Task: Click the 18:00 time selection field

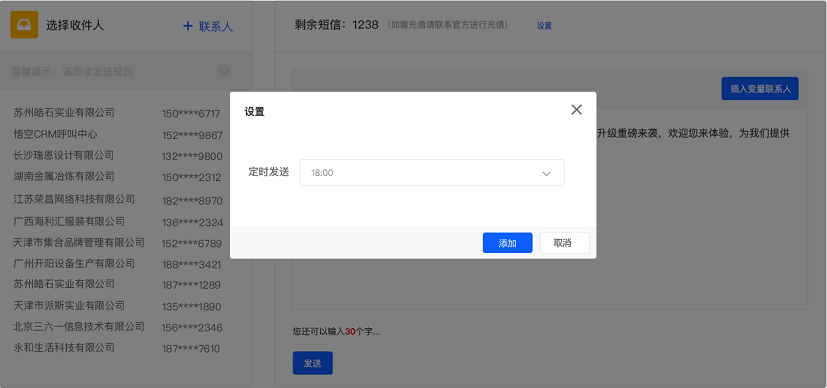Action: tap(432, 173)
